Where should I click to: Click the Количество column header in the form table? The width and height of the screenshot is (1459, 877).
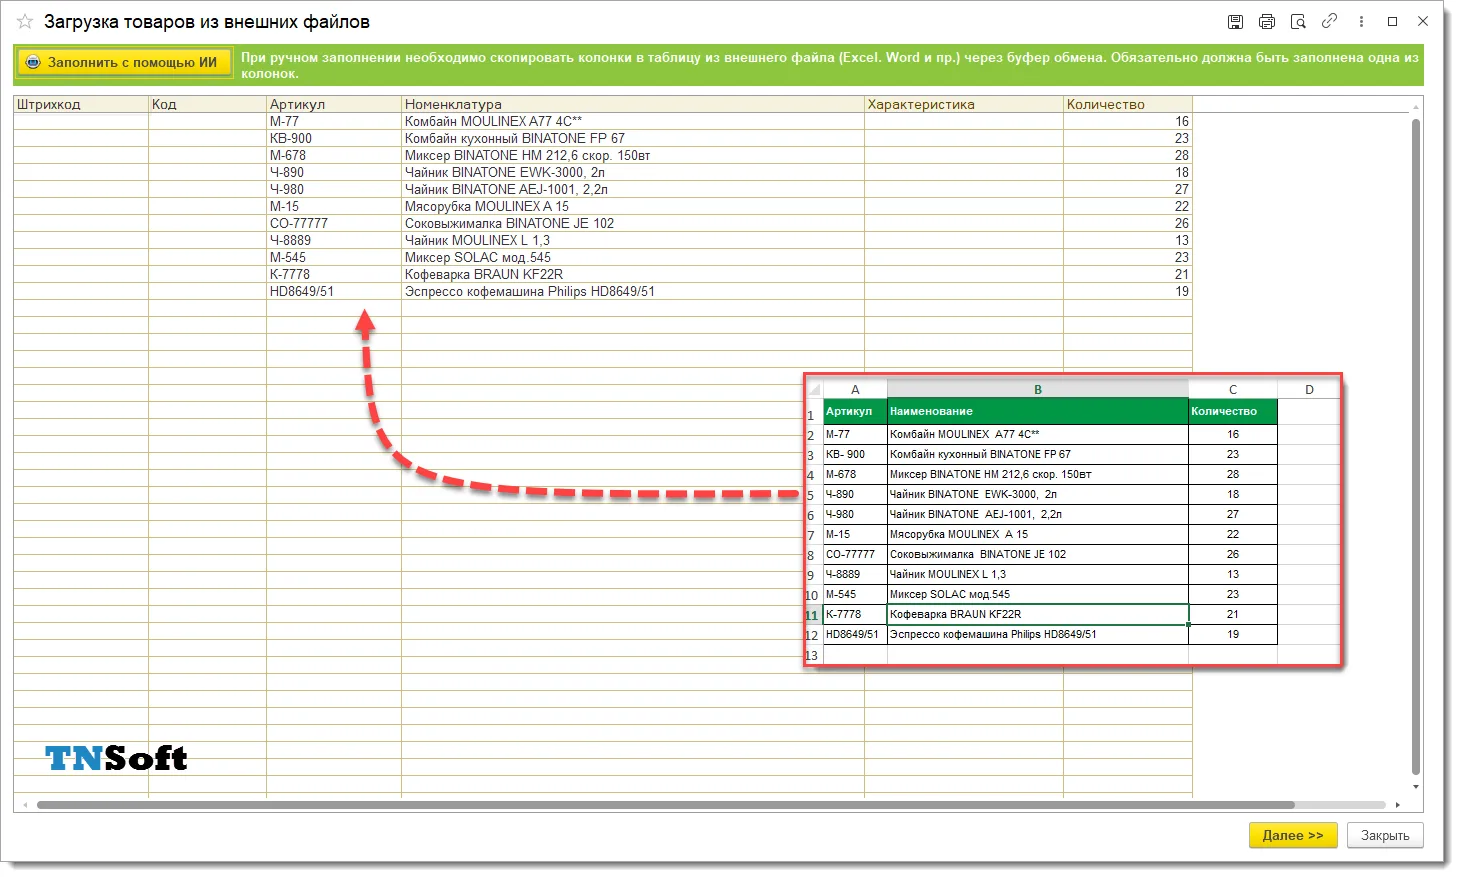point(1128,104)
